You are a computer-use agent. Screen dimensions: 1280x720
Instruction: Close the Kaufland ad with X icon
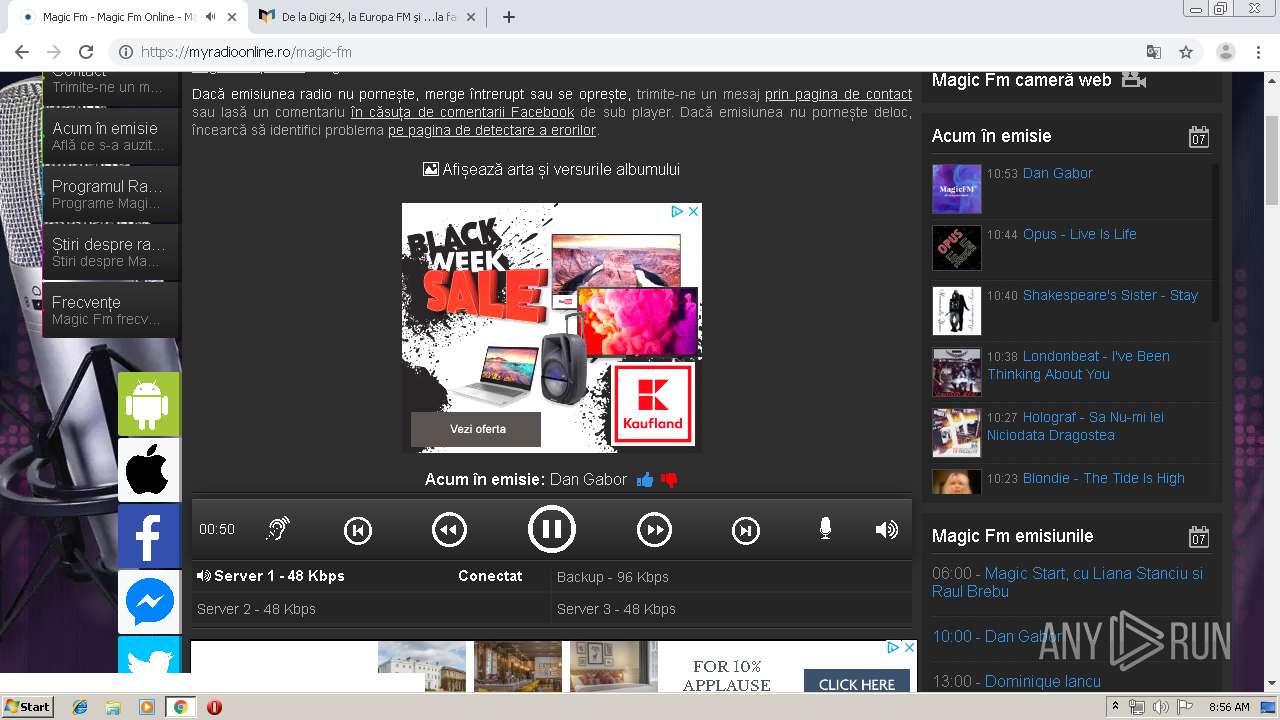pyautogui.click(x=693, y=211)
